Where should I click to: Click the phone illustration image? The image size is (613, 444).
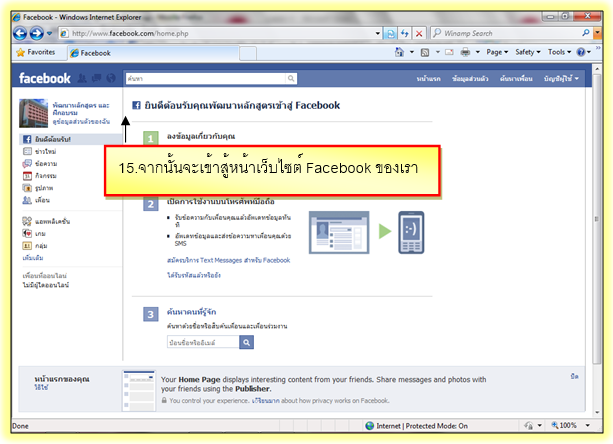coord(411,233)
